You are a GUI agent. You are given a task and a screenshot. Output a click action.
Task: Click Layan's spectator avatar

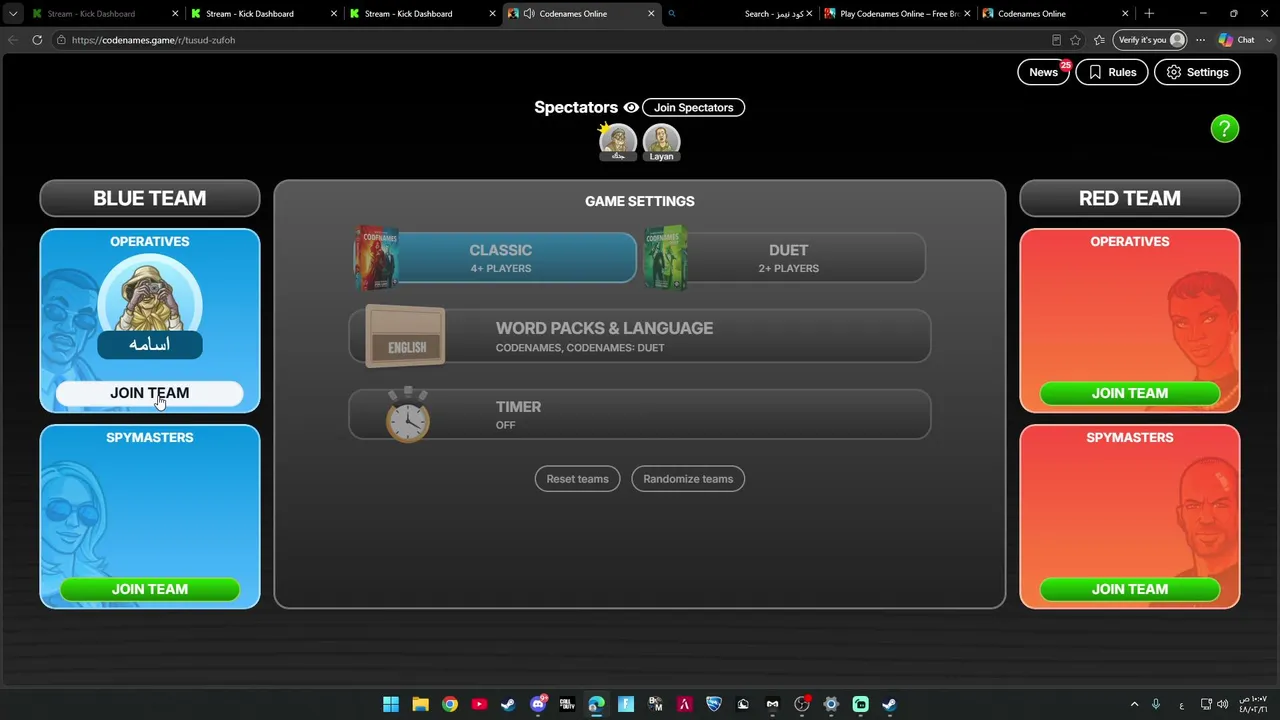pos(661,142)
